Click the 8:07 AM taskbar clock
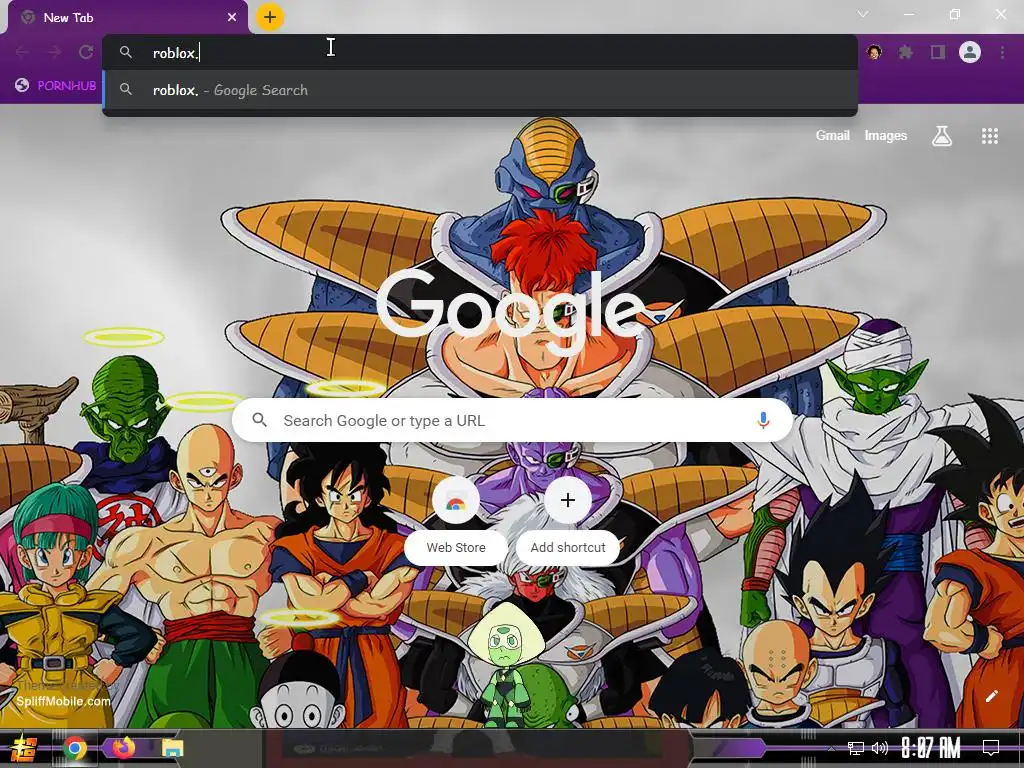1024x768 pixels. click(931, 748)
